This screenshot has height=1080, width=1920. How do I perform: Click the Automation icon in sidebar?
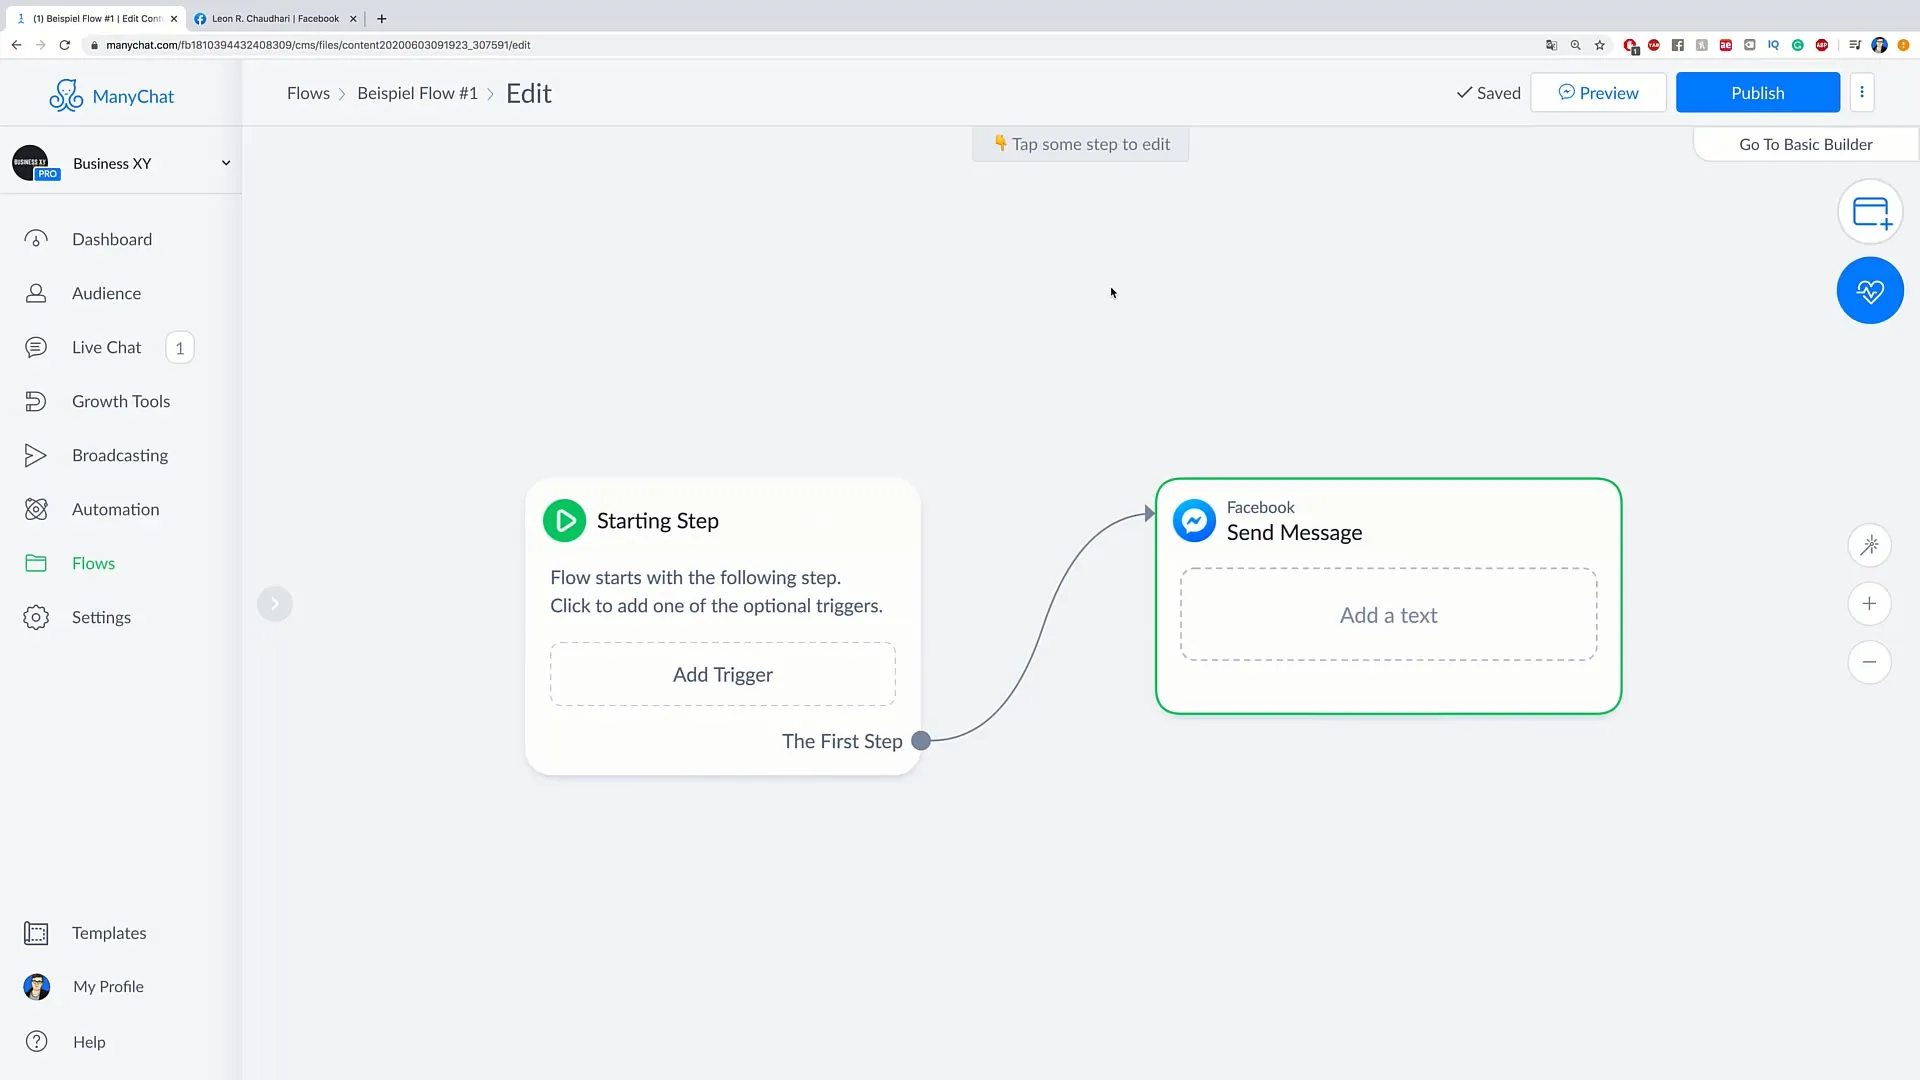(x=36, y=508)
